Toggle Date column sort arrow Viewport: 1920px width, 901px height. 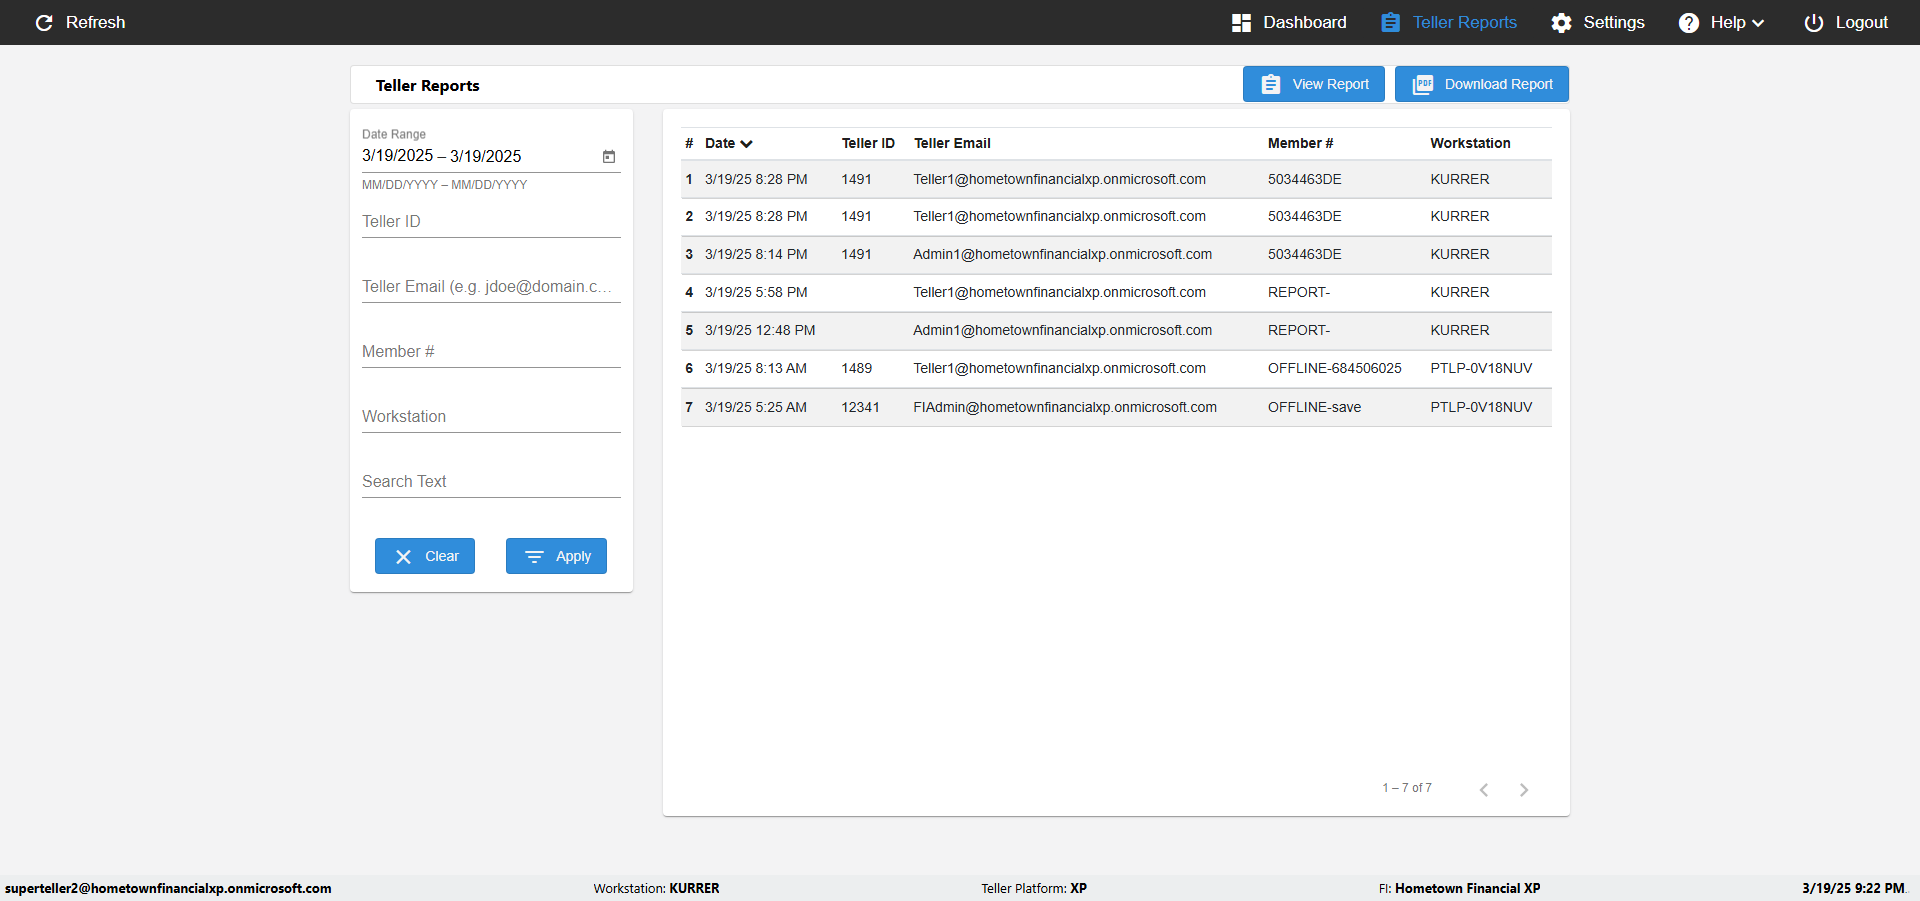(746, 144)
